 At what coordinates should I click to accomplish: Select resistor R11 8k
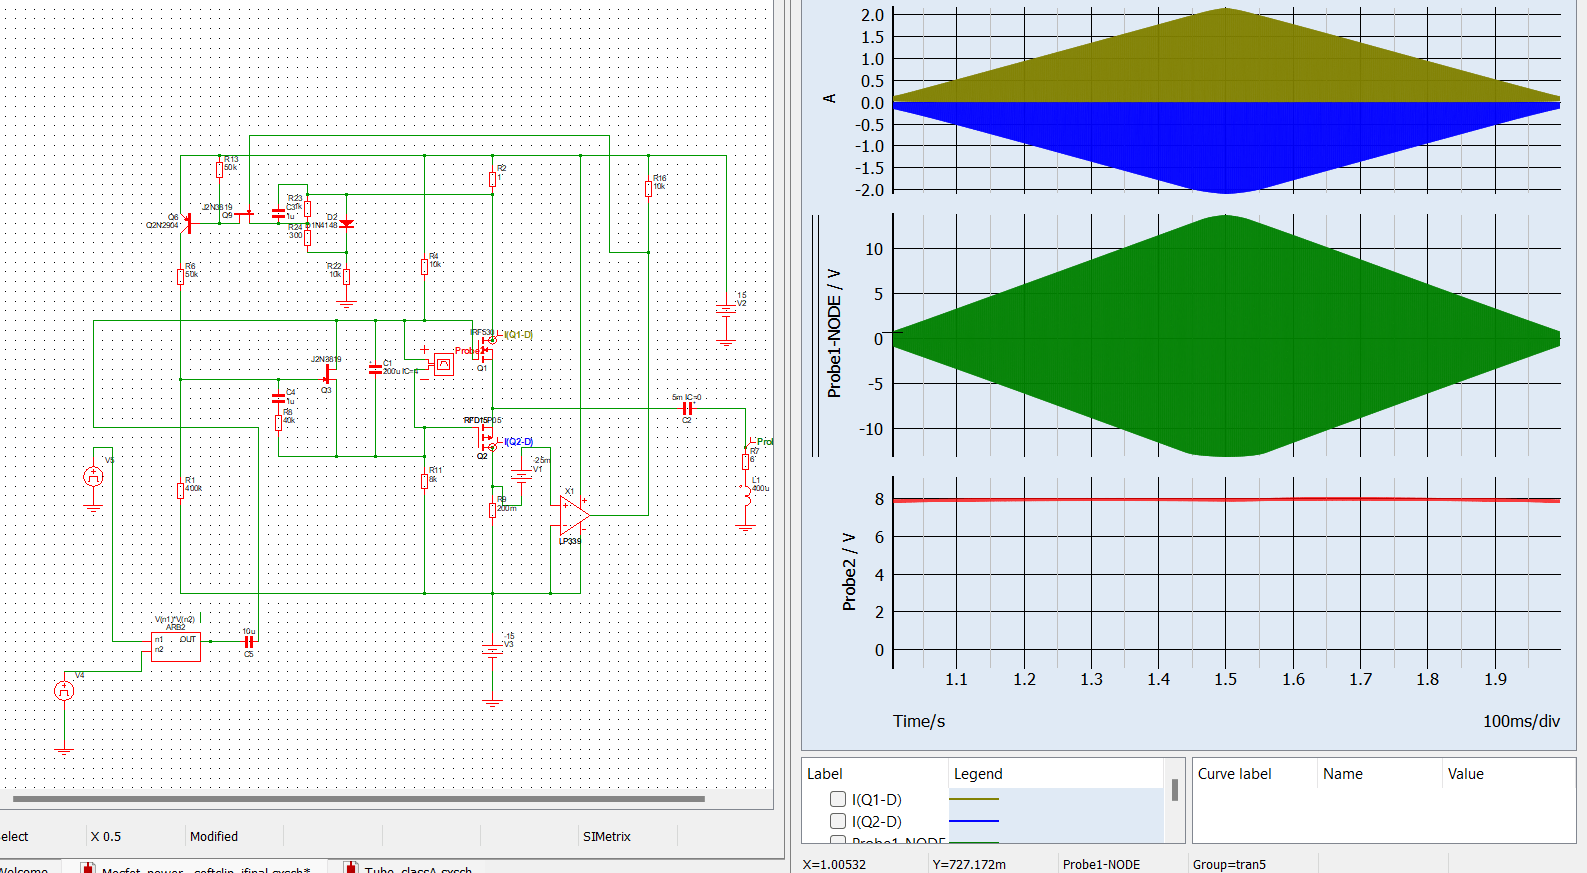point(424,481)
